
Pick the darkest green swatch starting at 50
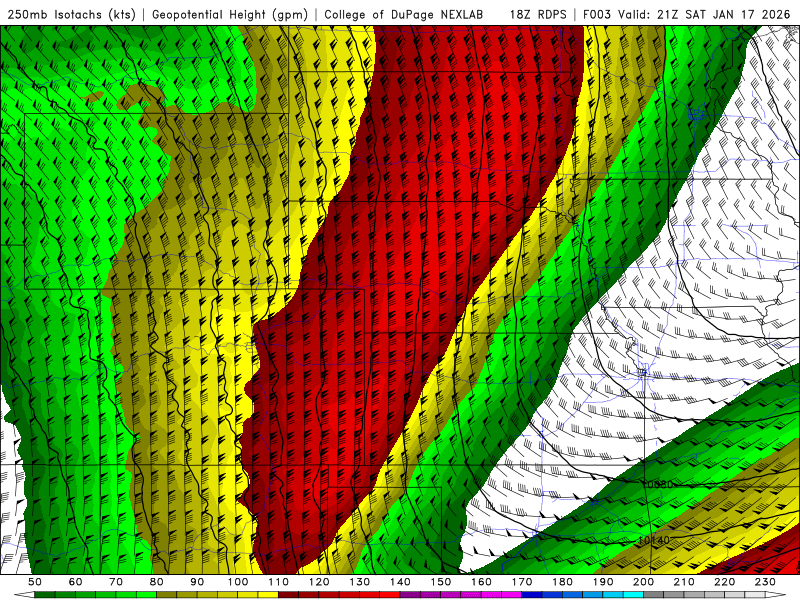pyautogui.click(x=45, y=595)
